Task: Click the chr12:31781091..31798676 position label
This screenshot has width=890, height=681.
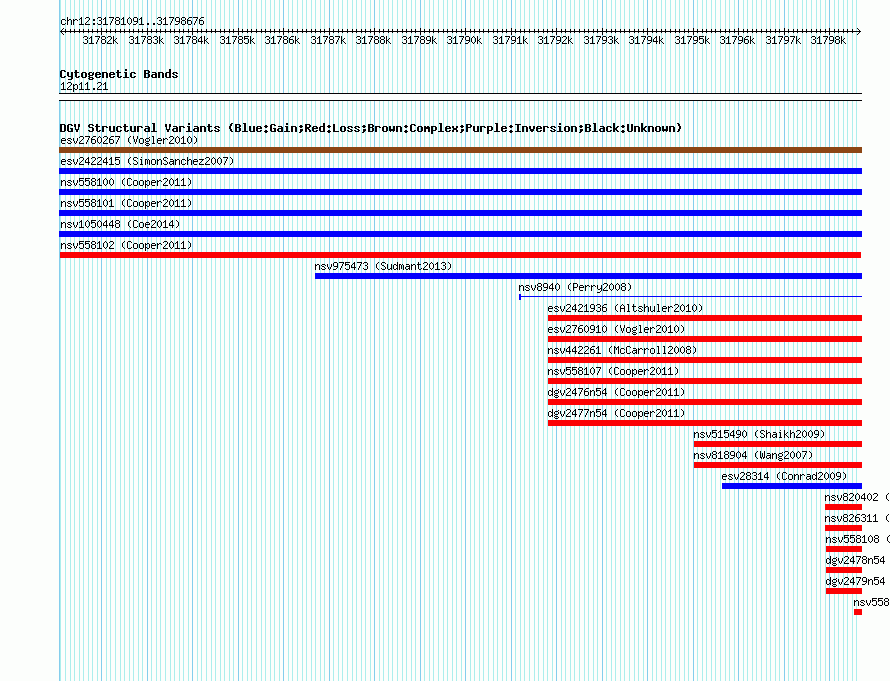Action: coord(132,21)
